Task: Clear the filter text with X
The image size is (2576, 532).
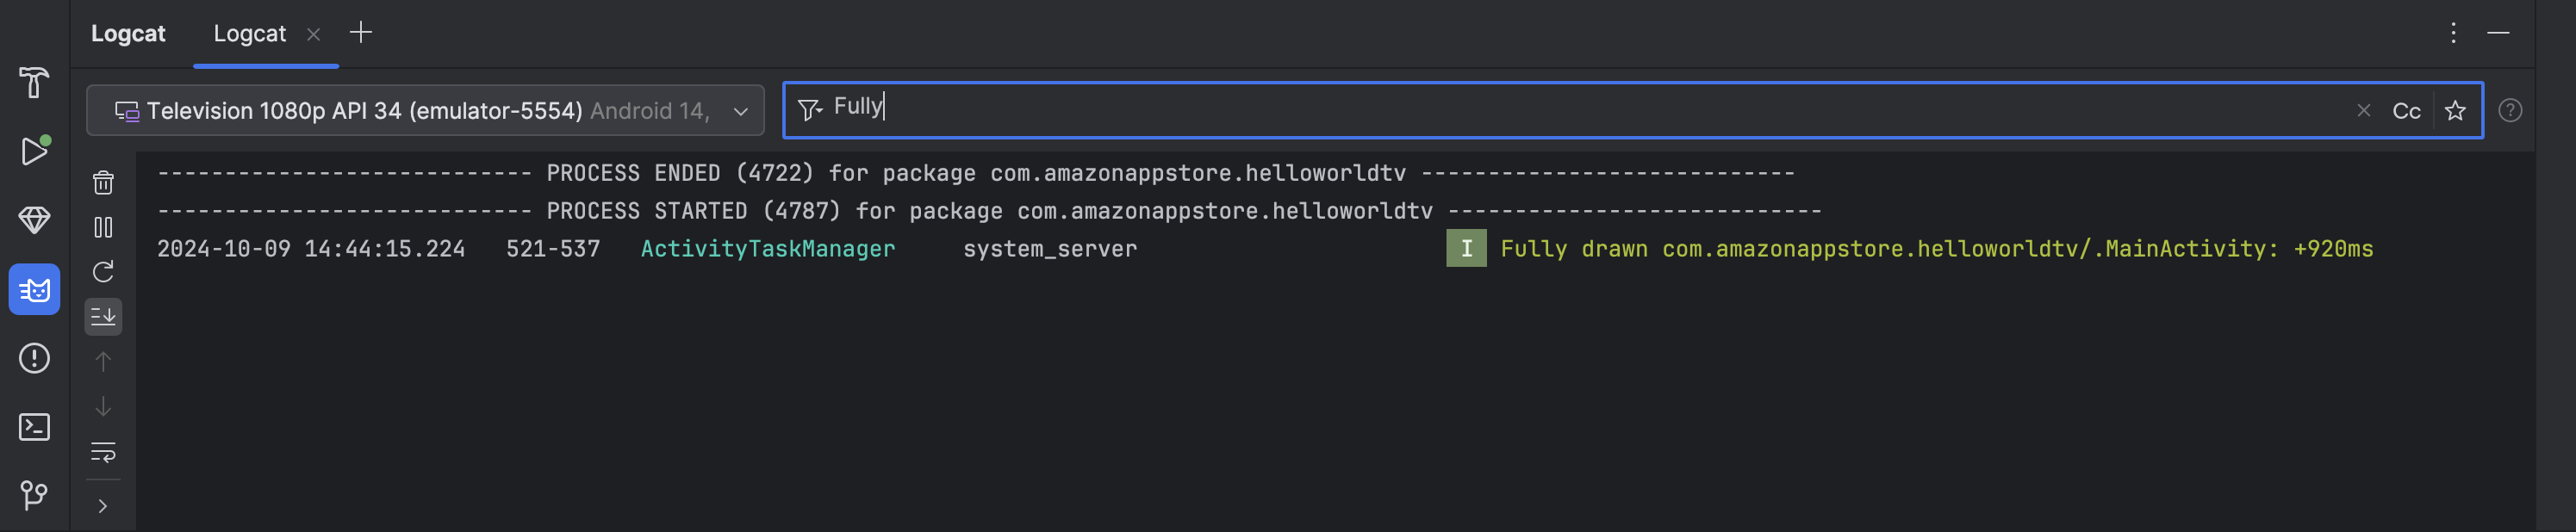Action: coord(2364,111)
